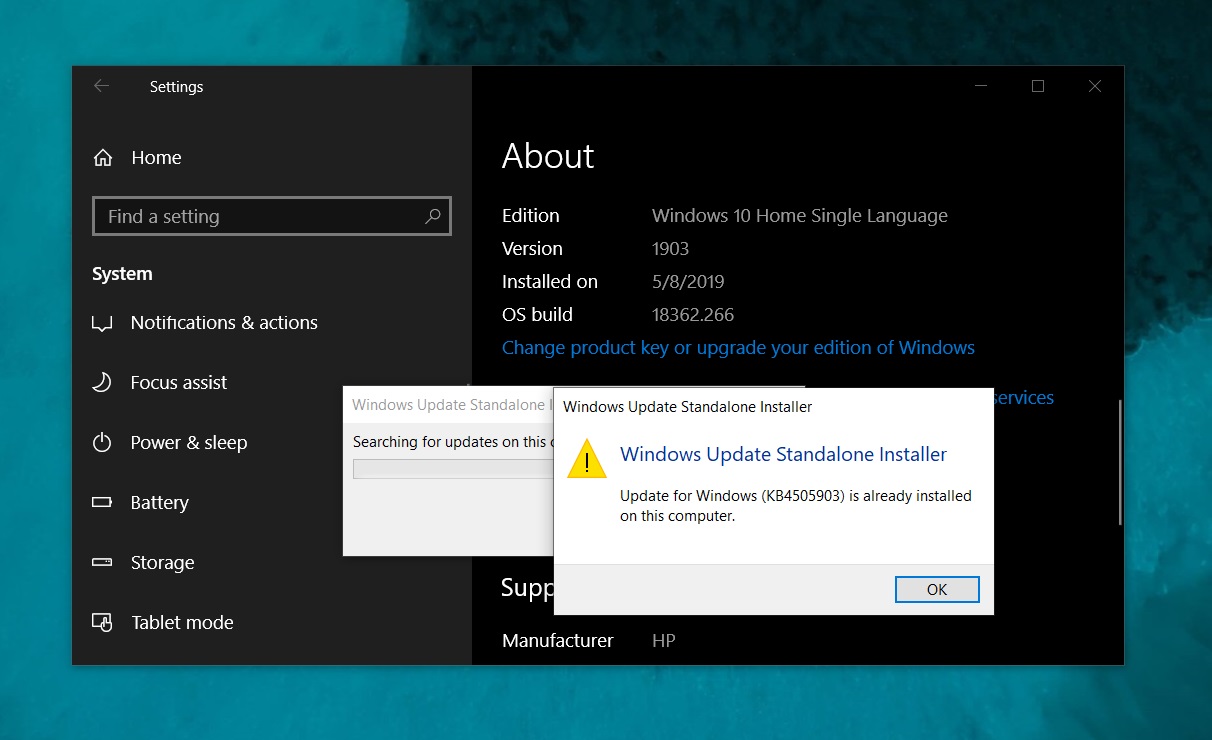This screenshot has width=1212, height=740.
Task: Open the Power & sleep icon
Action: [101, 442]
